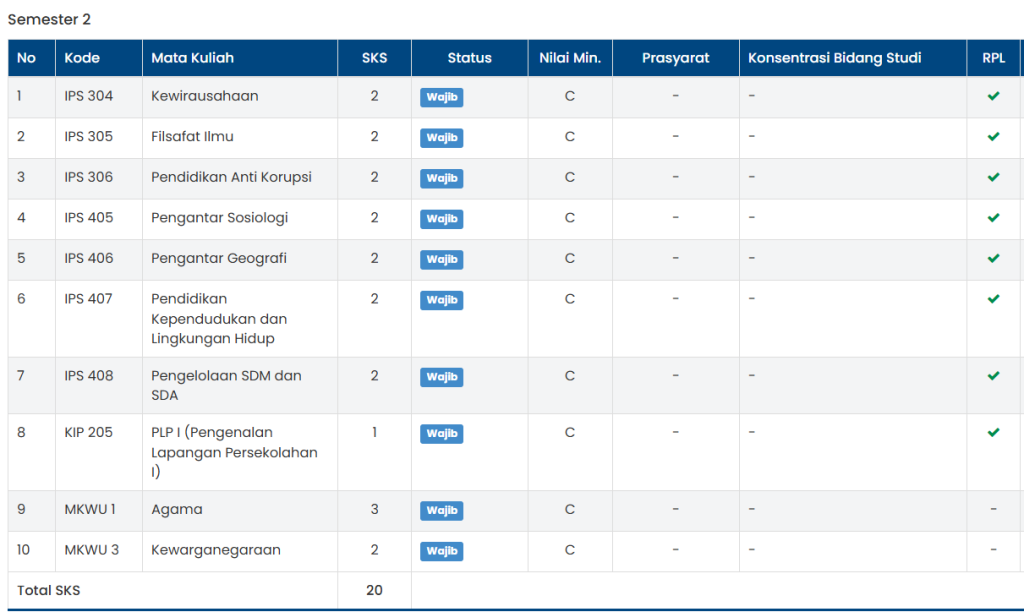The height and width of the screenshot is (612, 1024).
Task: Select course code IPS 406
Action: pyautogui.click(x=88, y=258)
